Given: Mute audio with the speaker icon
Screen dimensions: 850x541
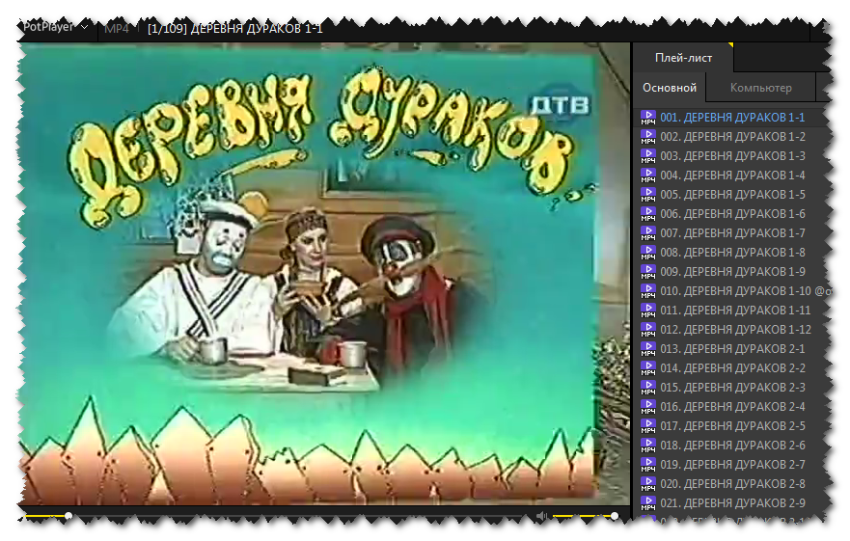Looking at the screenshot, I should (540, 516).
